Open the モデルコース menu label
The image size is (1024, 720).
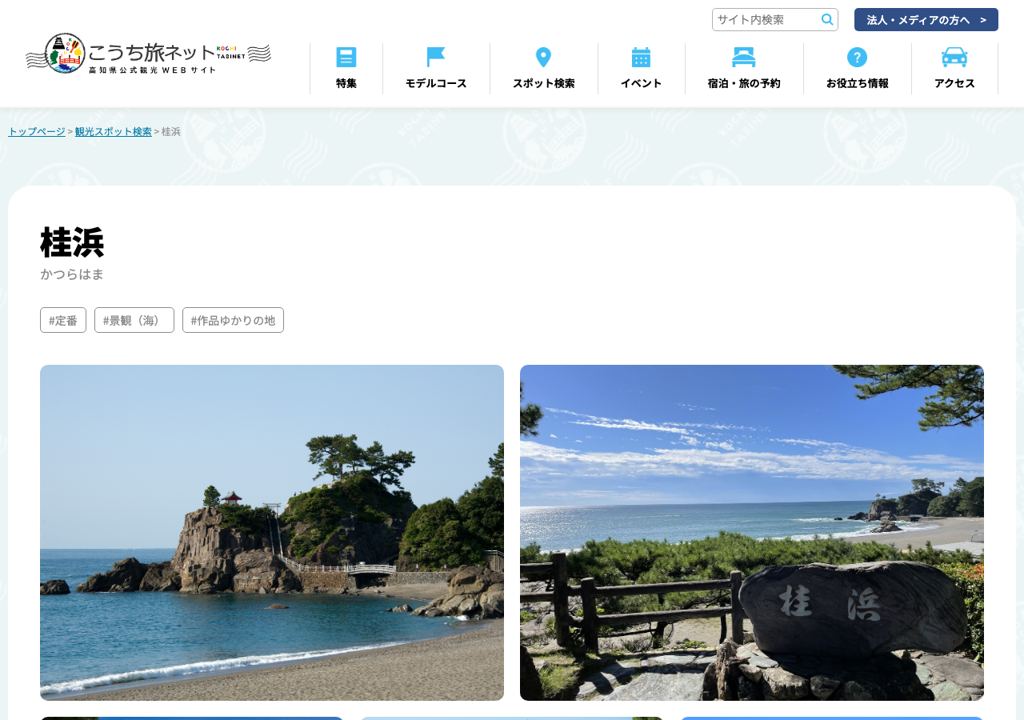(x=436, y=84)
